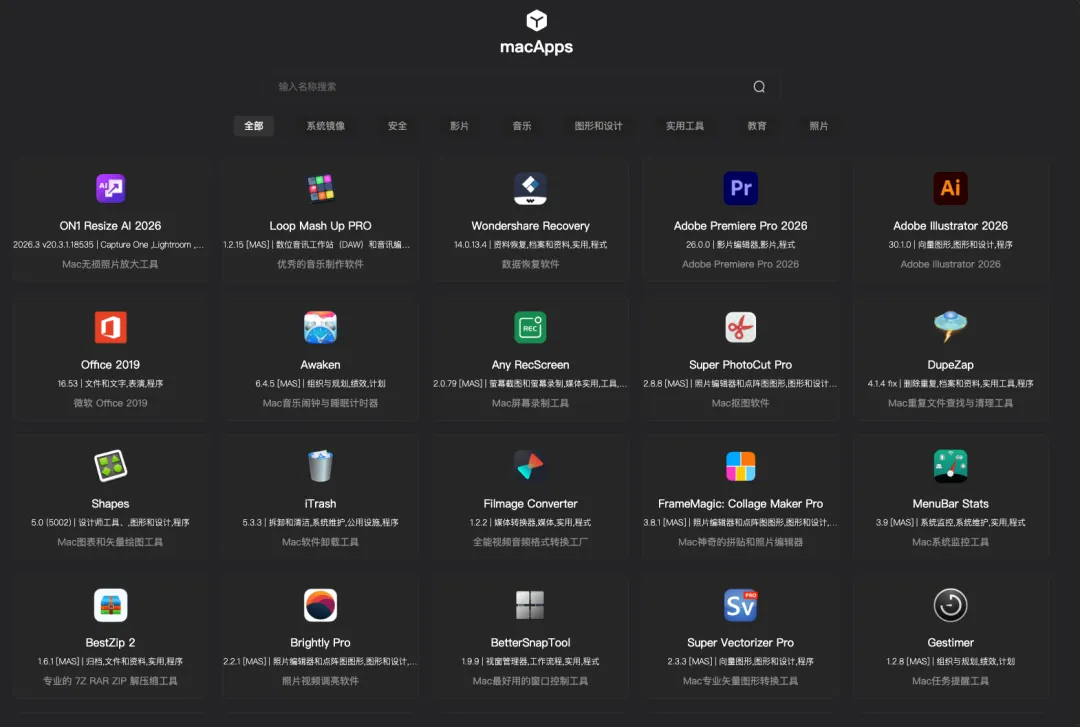
Task: Click the Wondershare Recovery title
Action: click(x=530, y=226)
